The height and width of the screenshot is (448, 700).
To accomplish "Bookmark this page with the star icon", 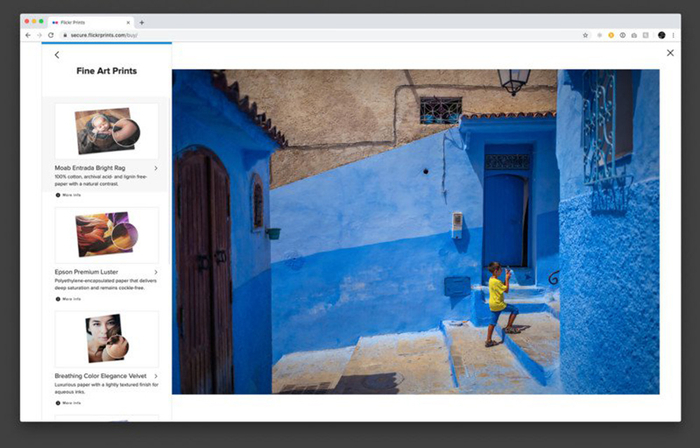I will coord(585,35).
